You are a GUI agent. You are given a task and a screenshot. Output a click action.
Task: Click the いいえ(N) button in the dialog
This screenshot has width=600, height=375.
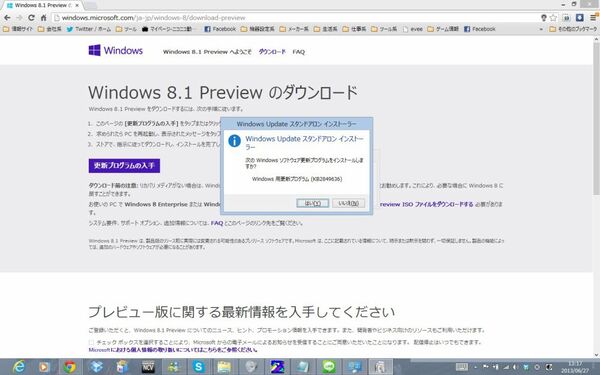click(x=349, y=203)
